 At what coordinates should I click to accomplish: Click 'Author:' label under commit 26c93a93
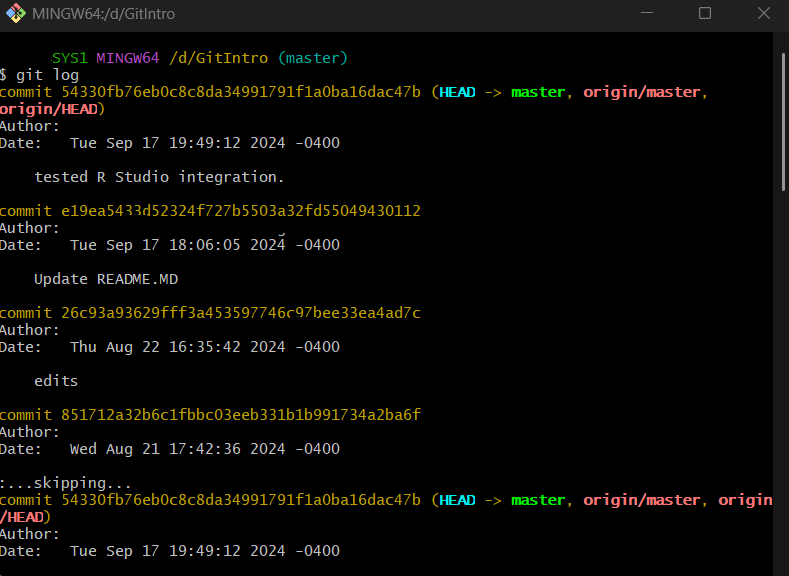pos(30,330)
